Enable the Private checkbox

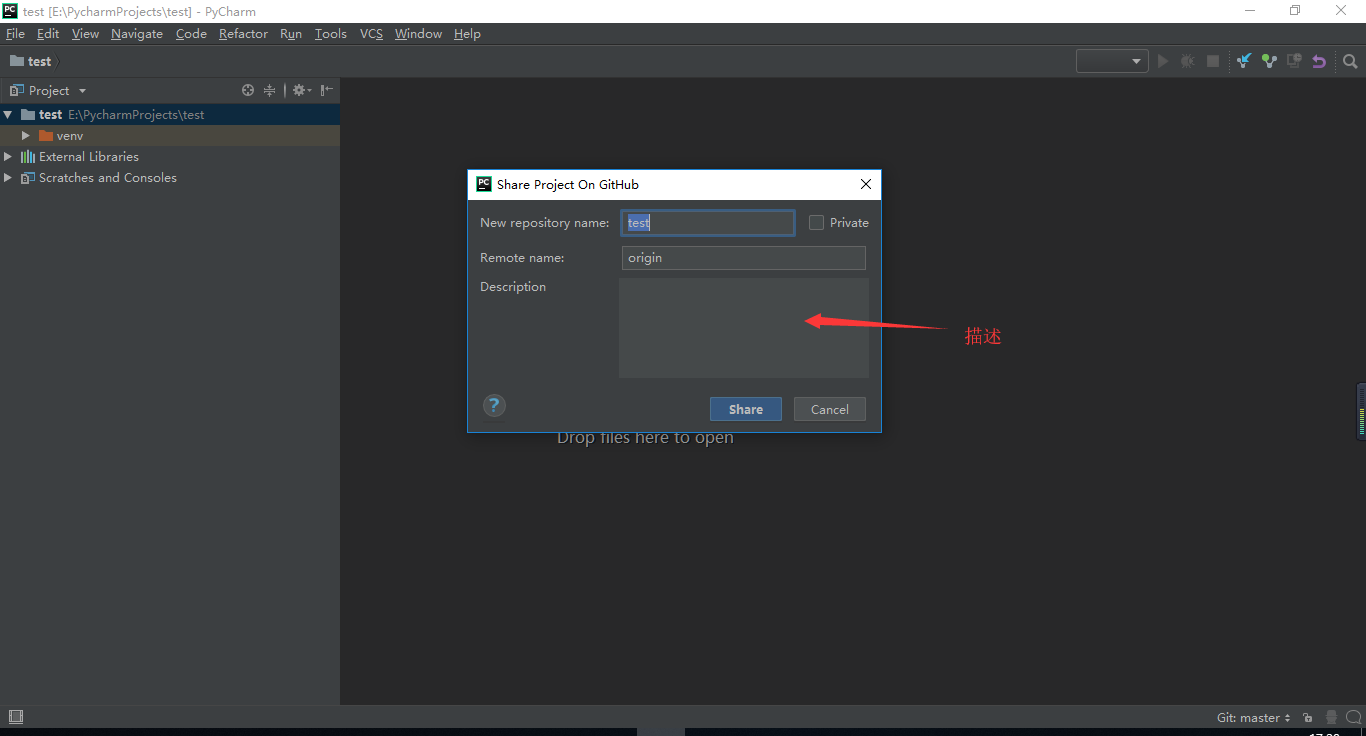point(816,223)
